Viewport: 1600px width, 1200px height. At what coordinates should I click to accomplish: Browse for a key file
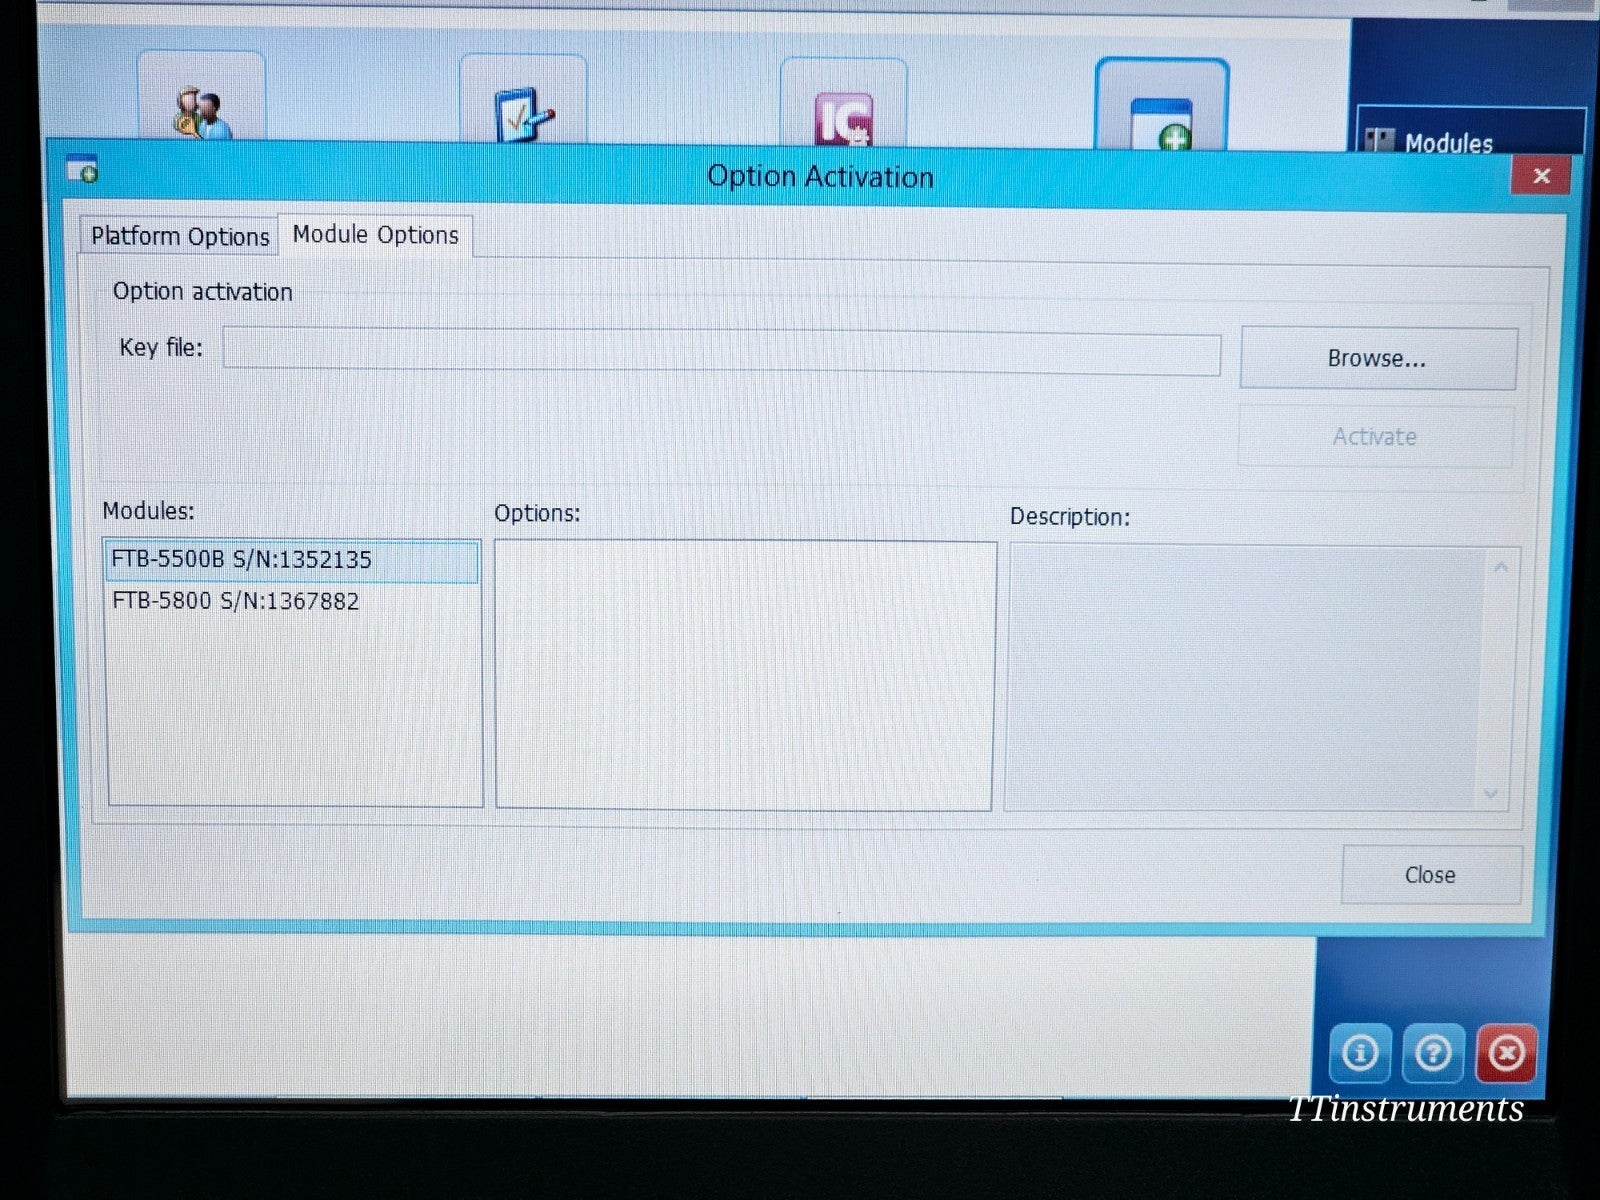tap(1377, 357)
